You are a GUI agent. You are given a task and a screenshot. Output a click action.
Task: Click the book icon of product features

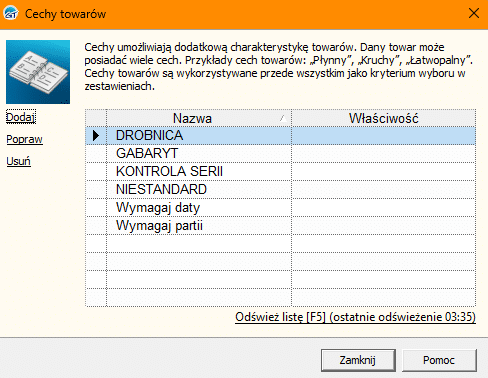point(38,72)
